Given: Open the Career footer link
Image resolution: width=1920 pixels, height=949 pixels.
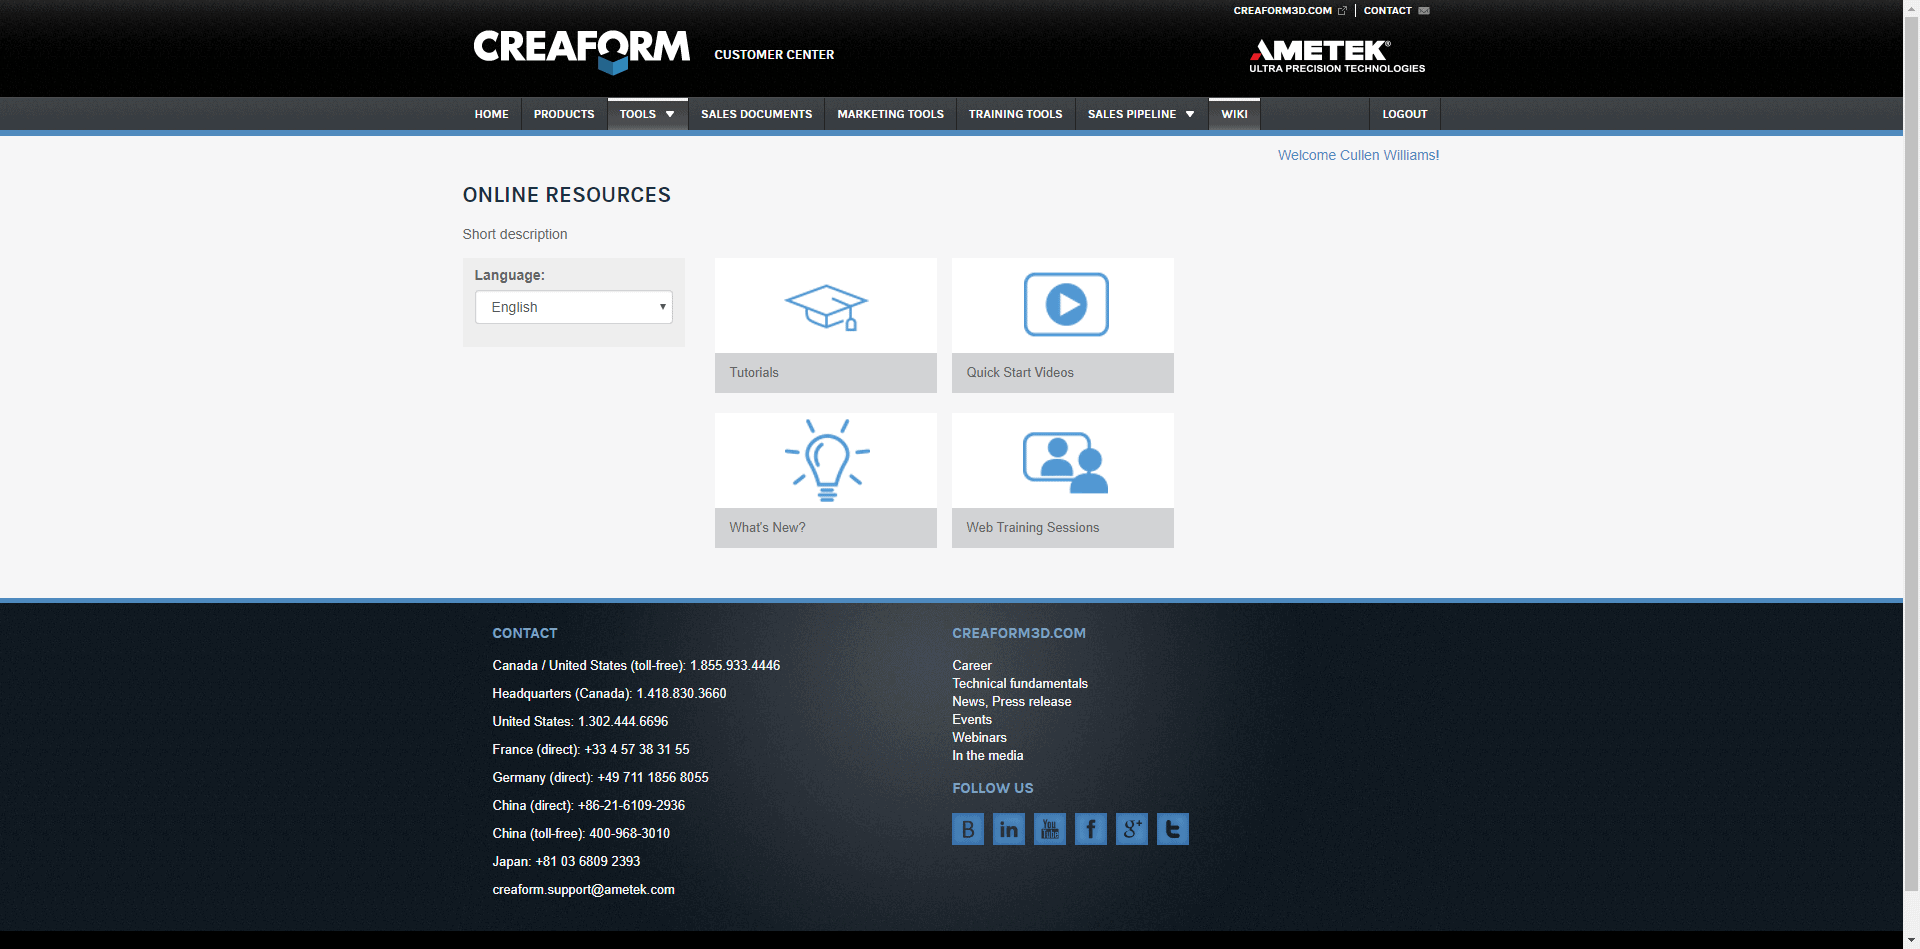Looking at the screenshot, I should pos(972,665).
